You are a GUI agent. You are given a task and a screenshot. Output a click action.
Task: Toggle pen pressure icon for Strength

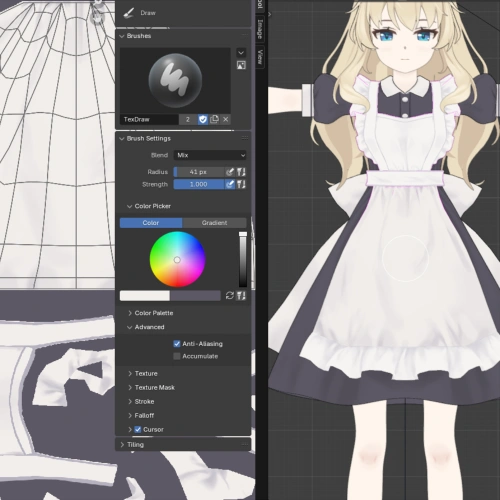point(230,184)
